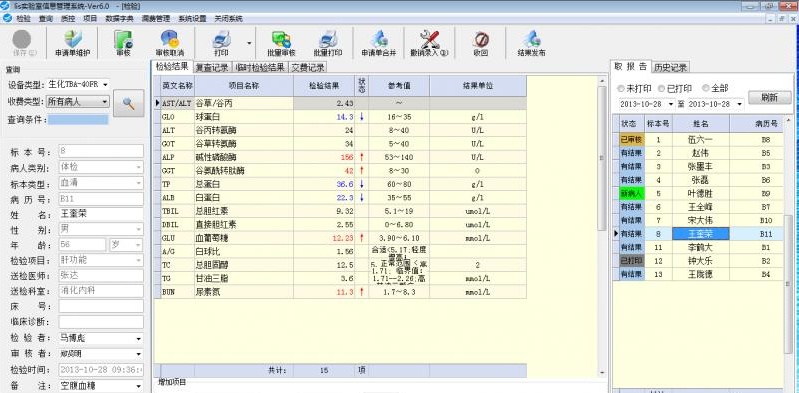Click the 刷新 button
Screen dimensions: 799x393
click(769, 98)
